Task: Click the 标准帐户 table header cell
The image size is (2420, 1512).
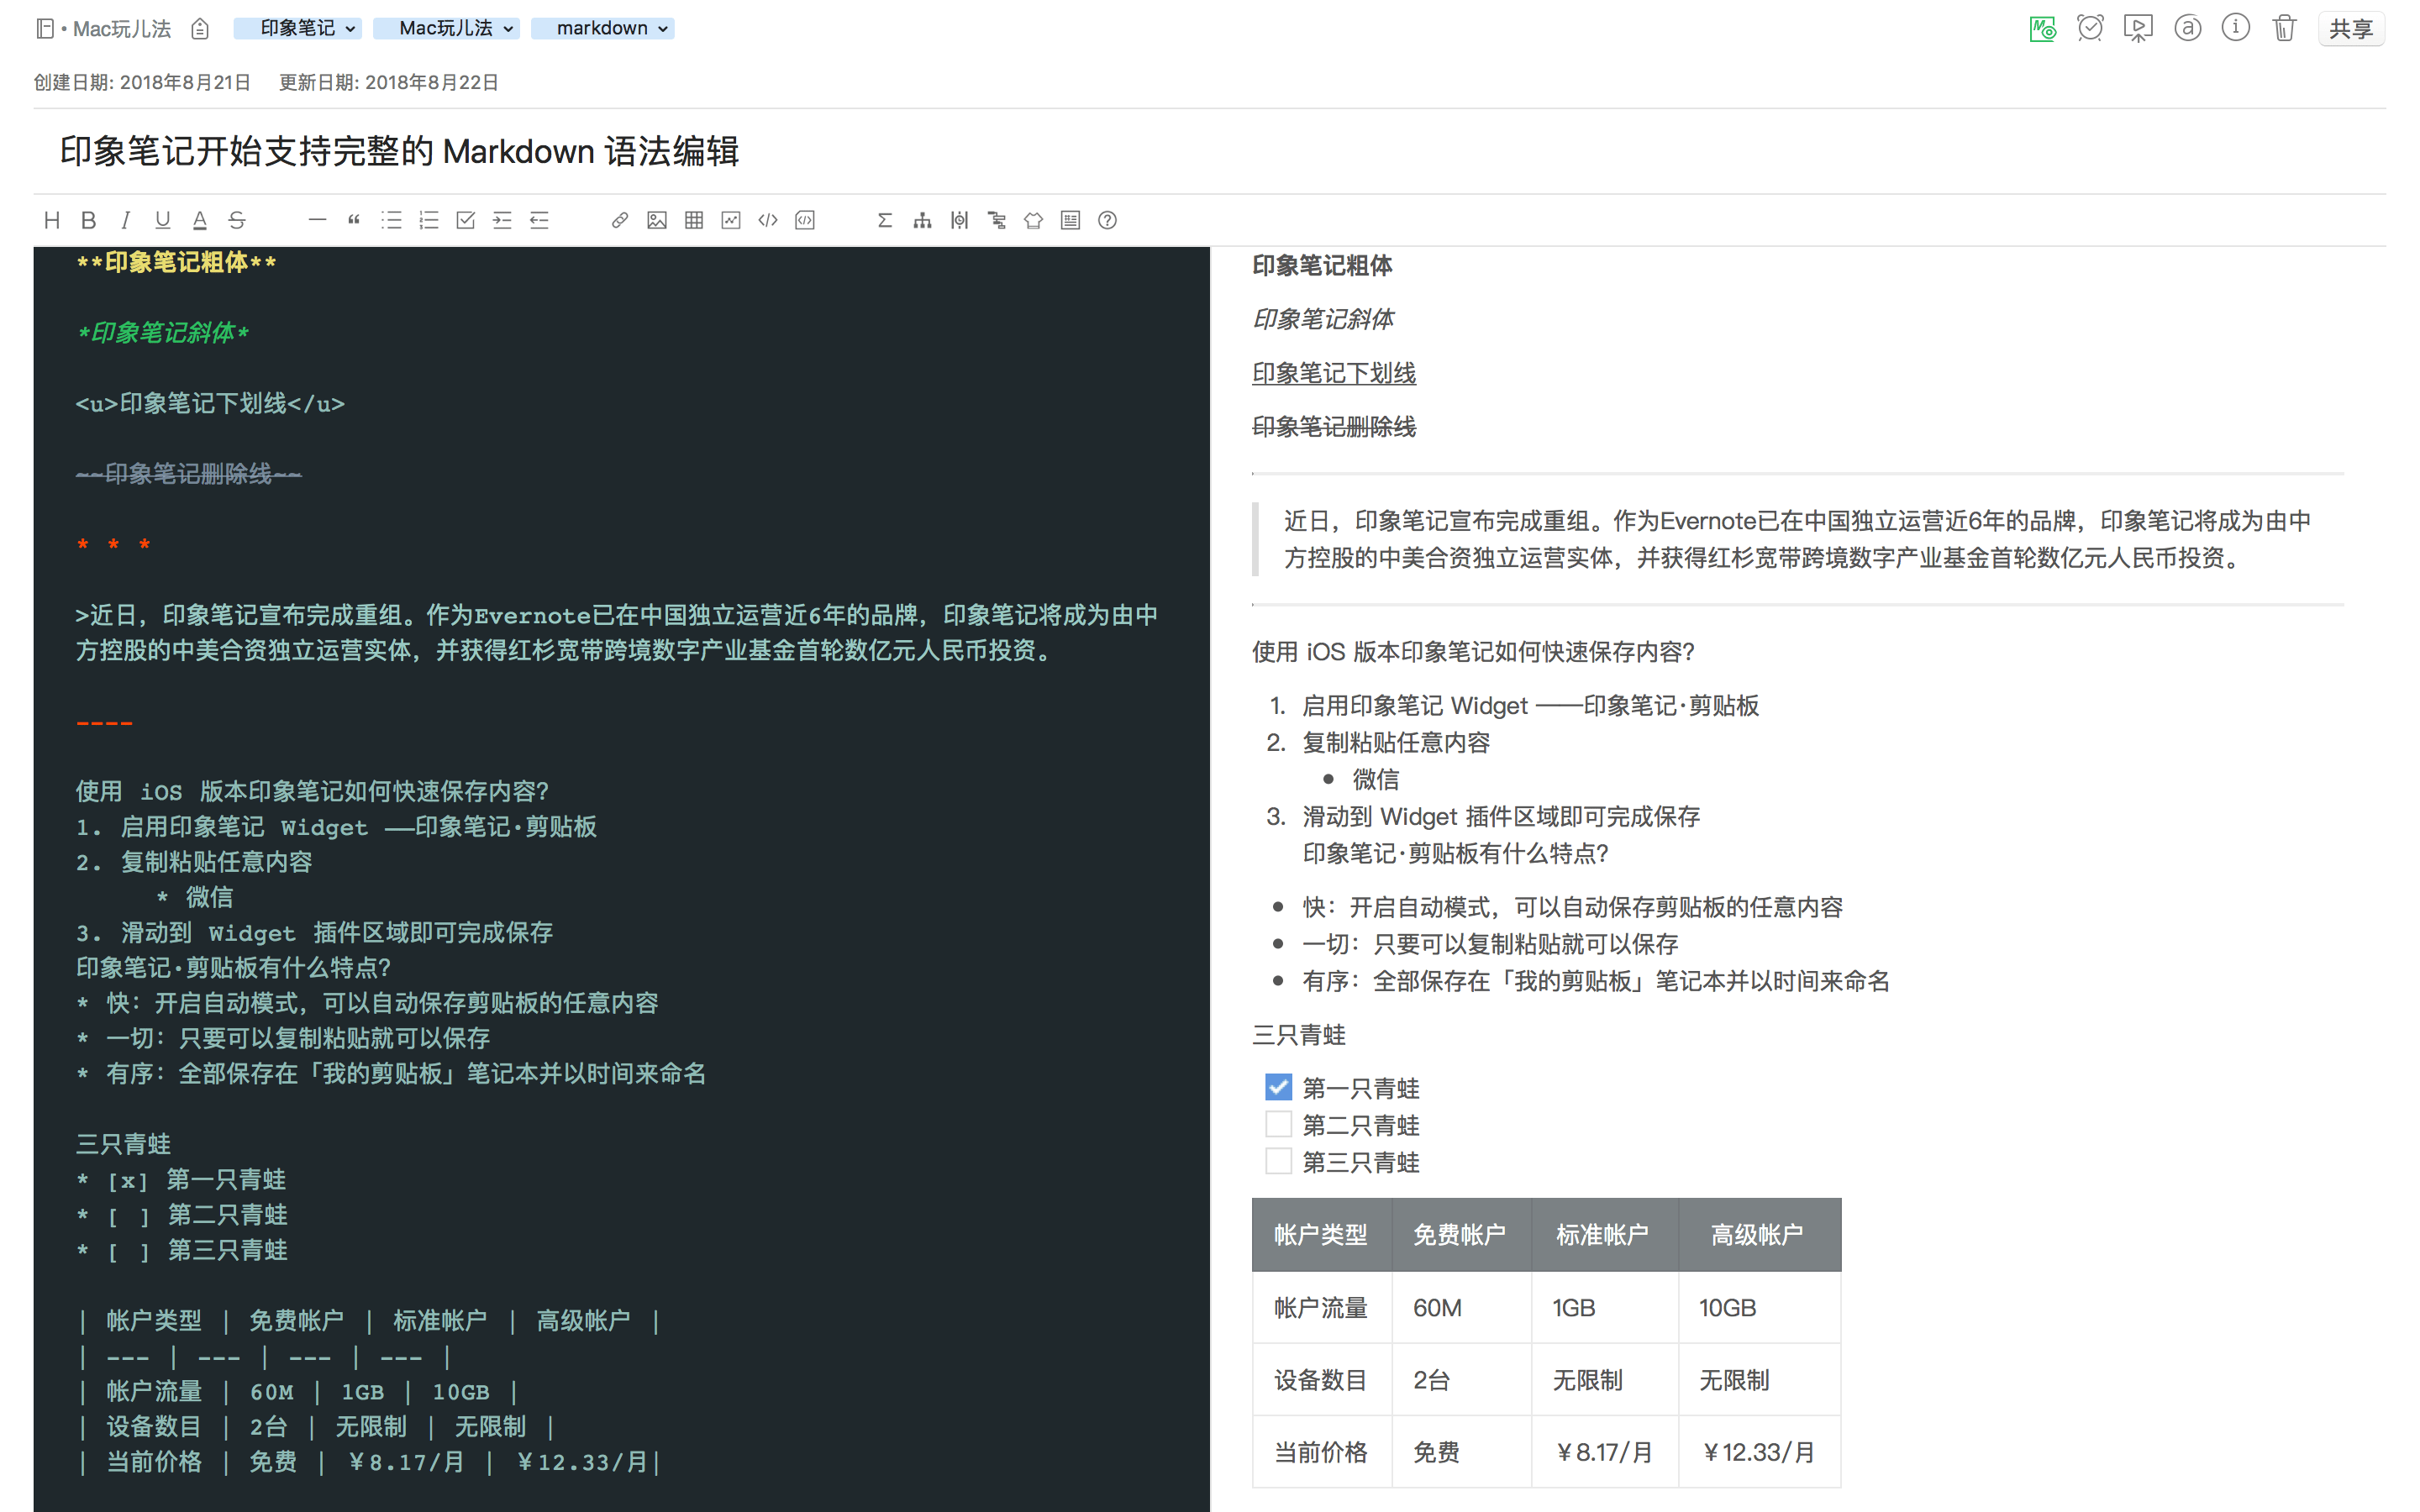Action: pos(1604,1235)
